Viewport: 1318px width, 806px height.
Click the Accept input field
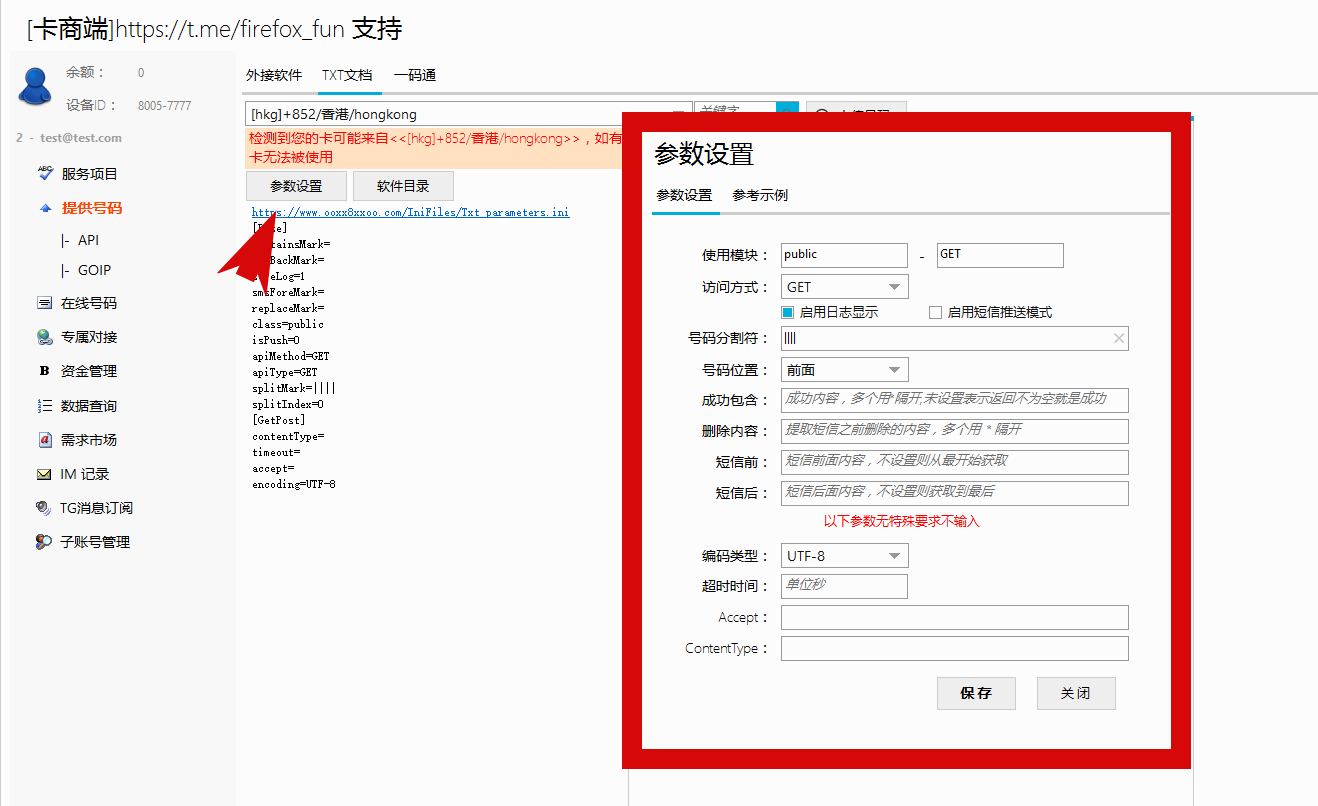tap(955, 617)
